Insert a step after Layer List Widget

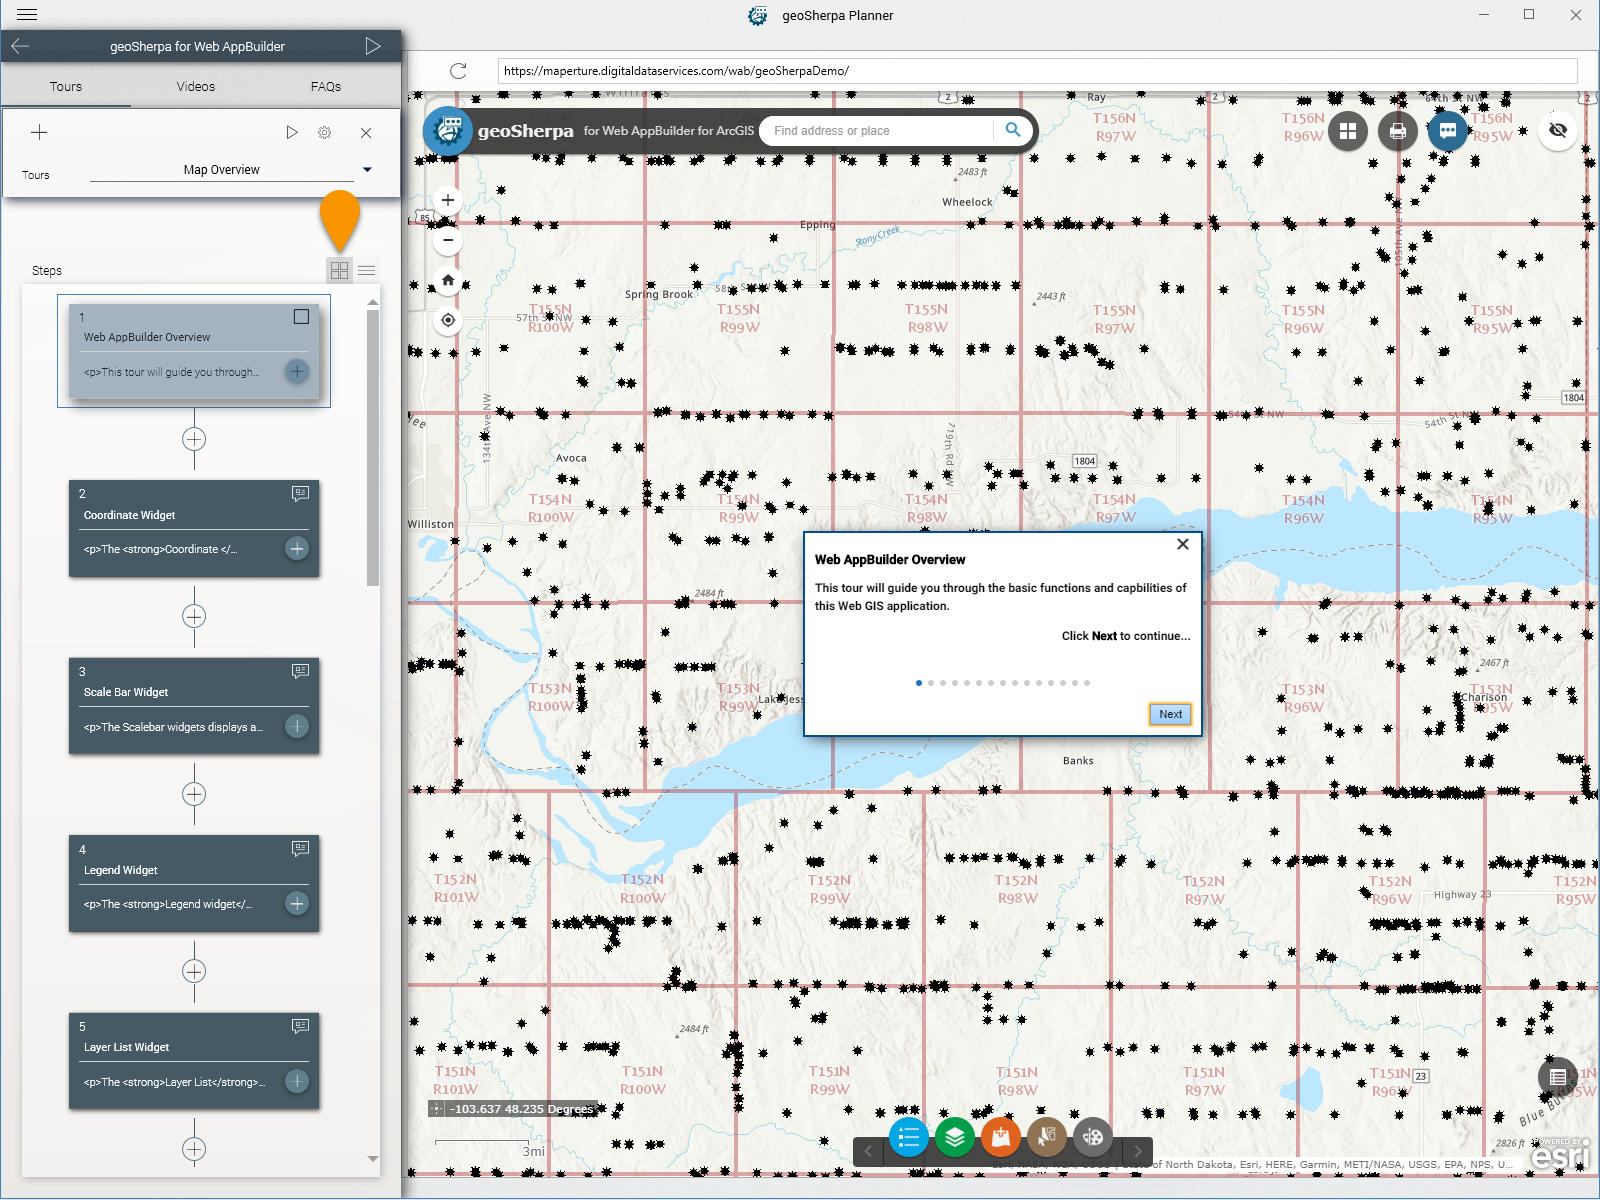click(x=194, y=1149)
